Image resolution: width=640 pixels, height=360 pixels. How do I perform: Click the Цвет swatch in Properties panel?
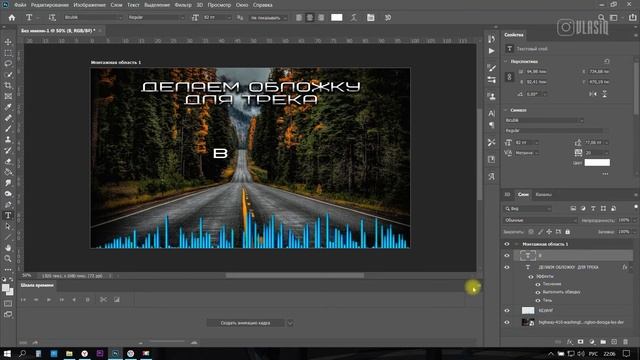coord(597,162)
